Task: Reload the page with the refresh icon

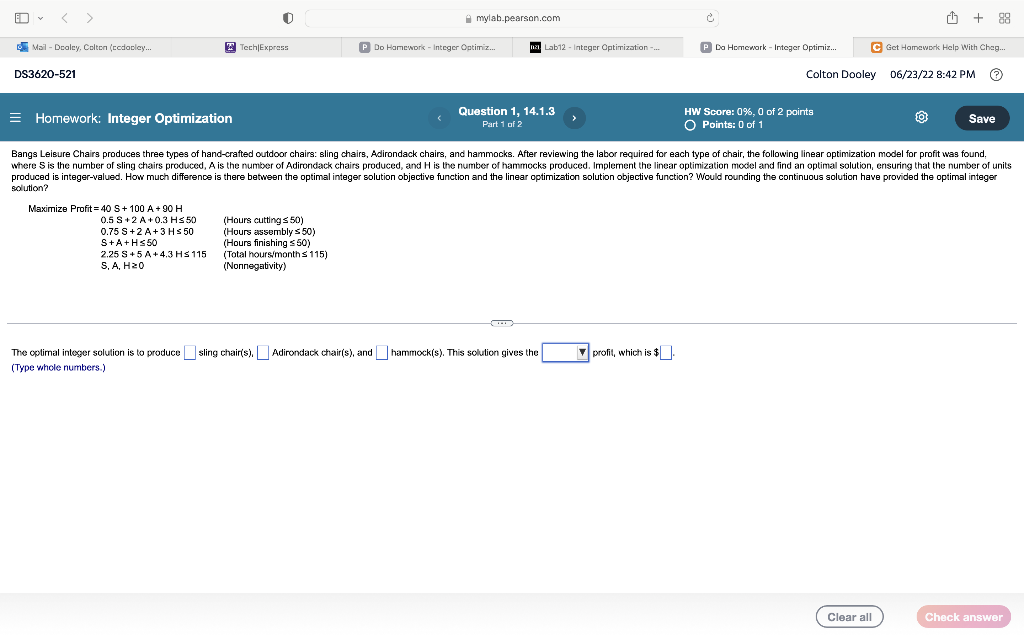Action: coord(710,18)
